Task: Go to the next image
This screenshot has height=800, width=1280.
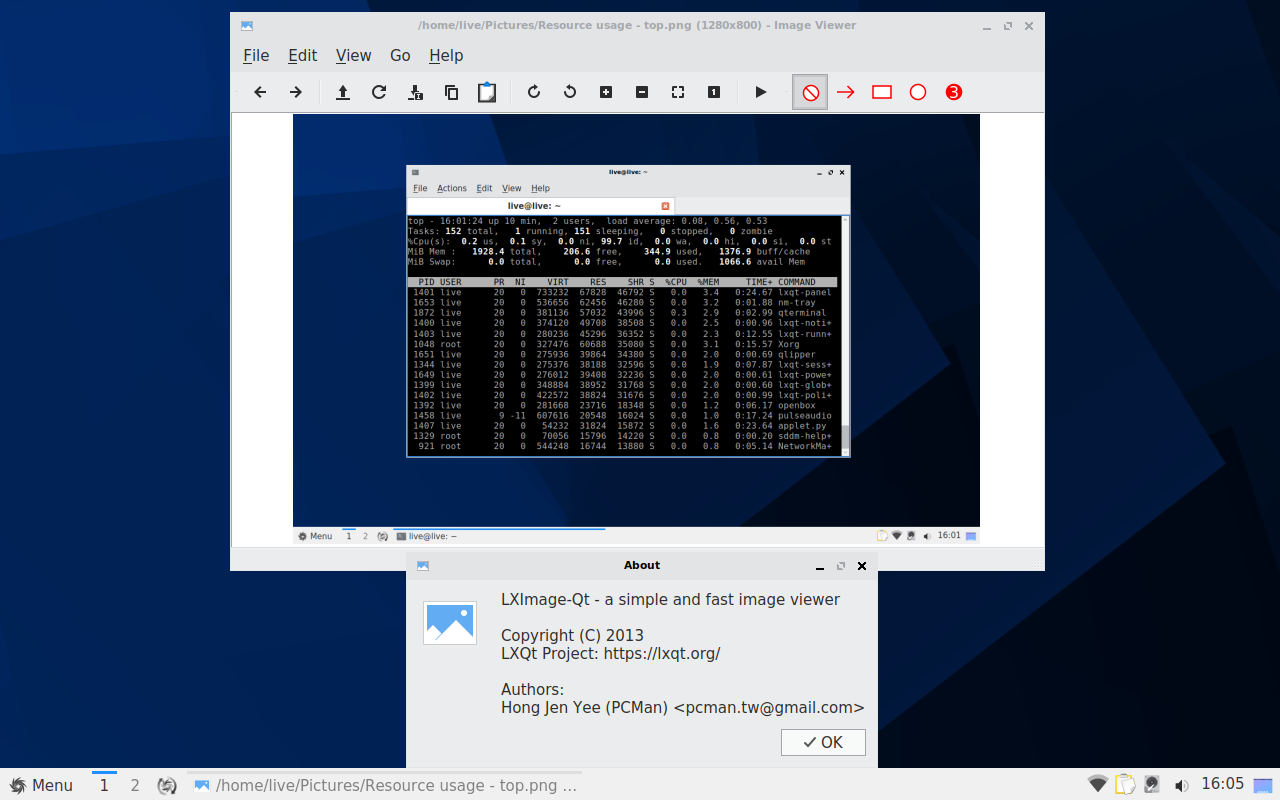Action: (296, 91)
